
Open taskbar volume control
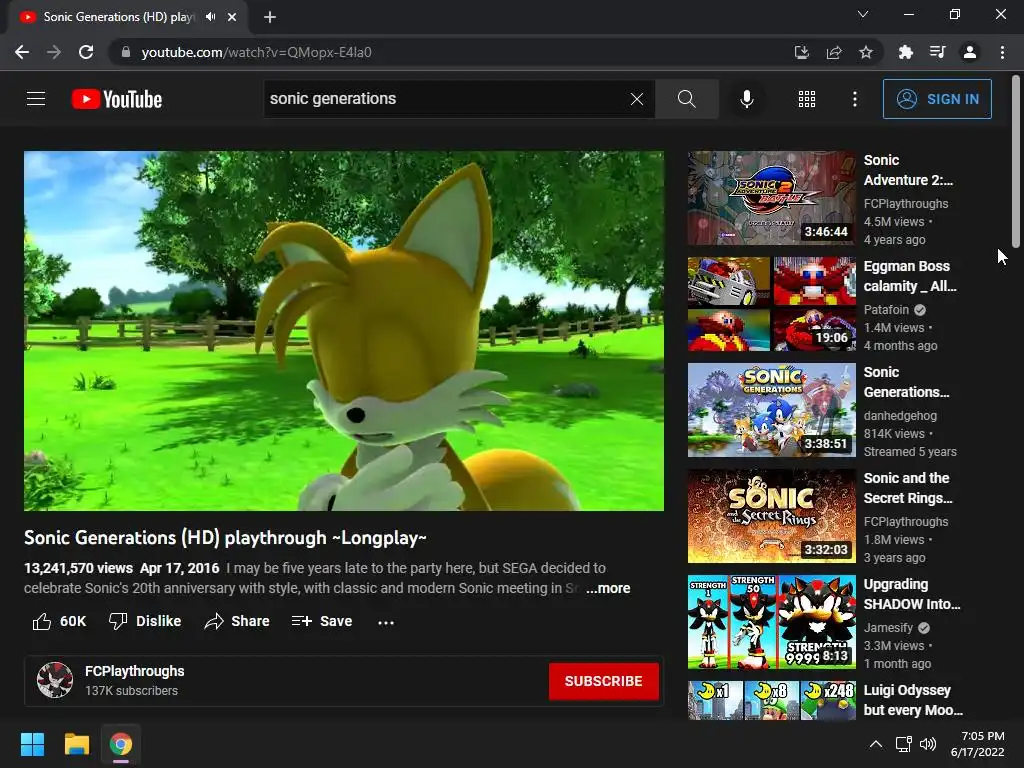click(927, 744)
